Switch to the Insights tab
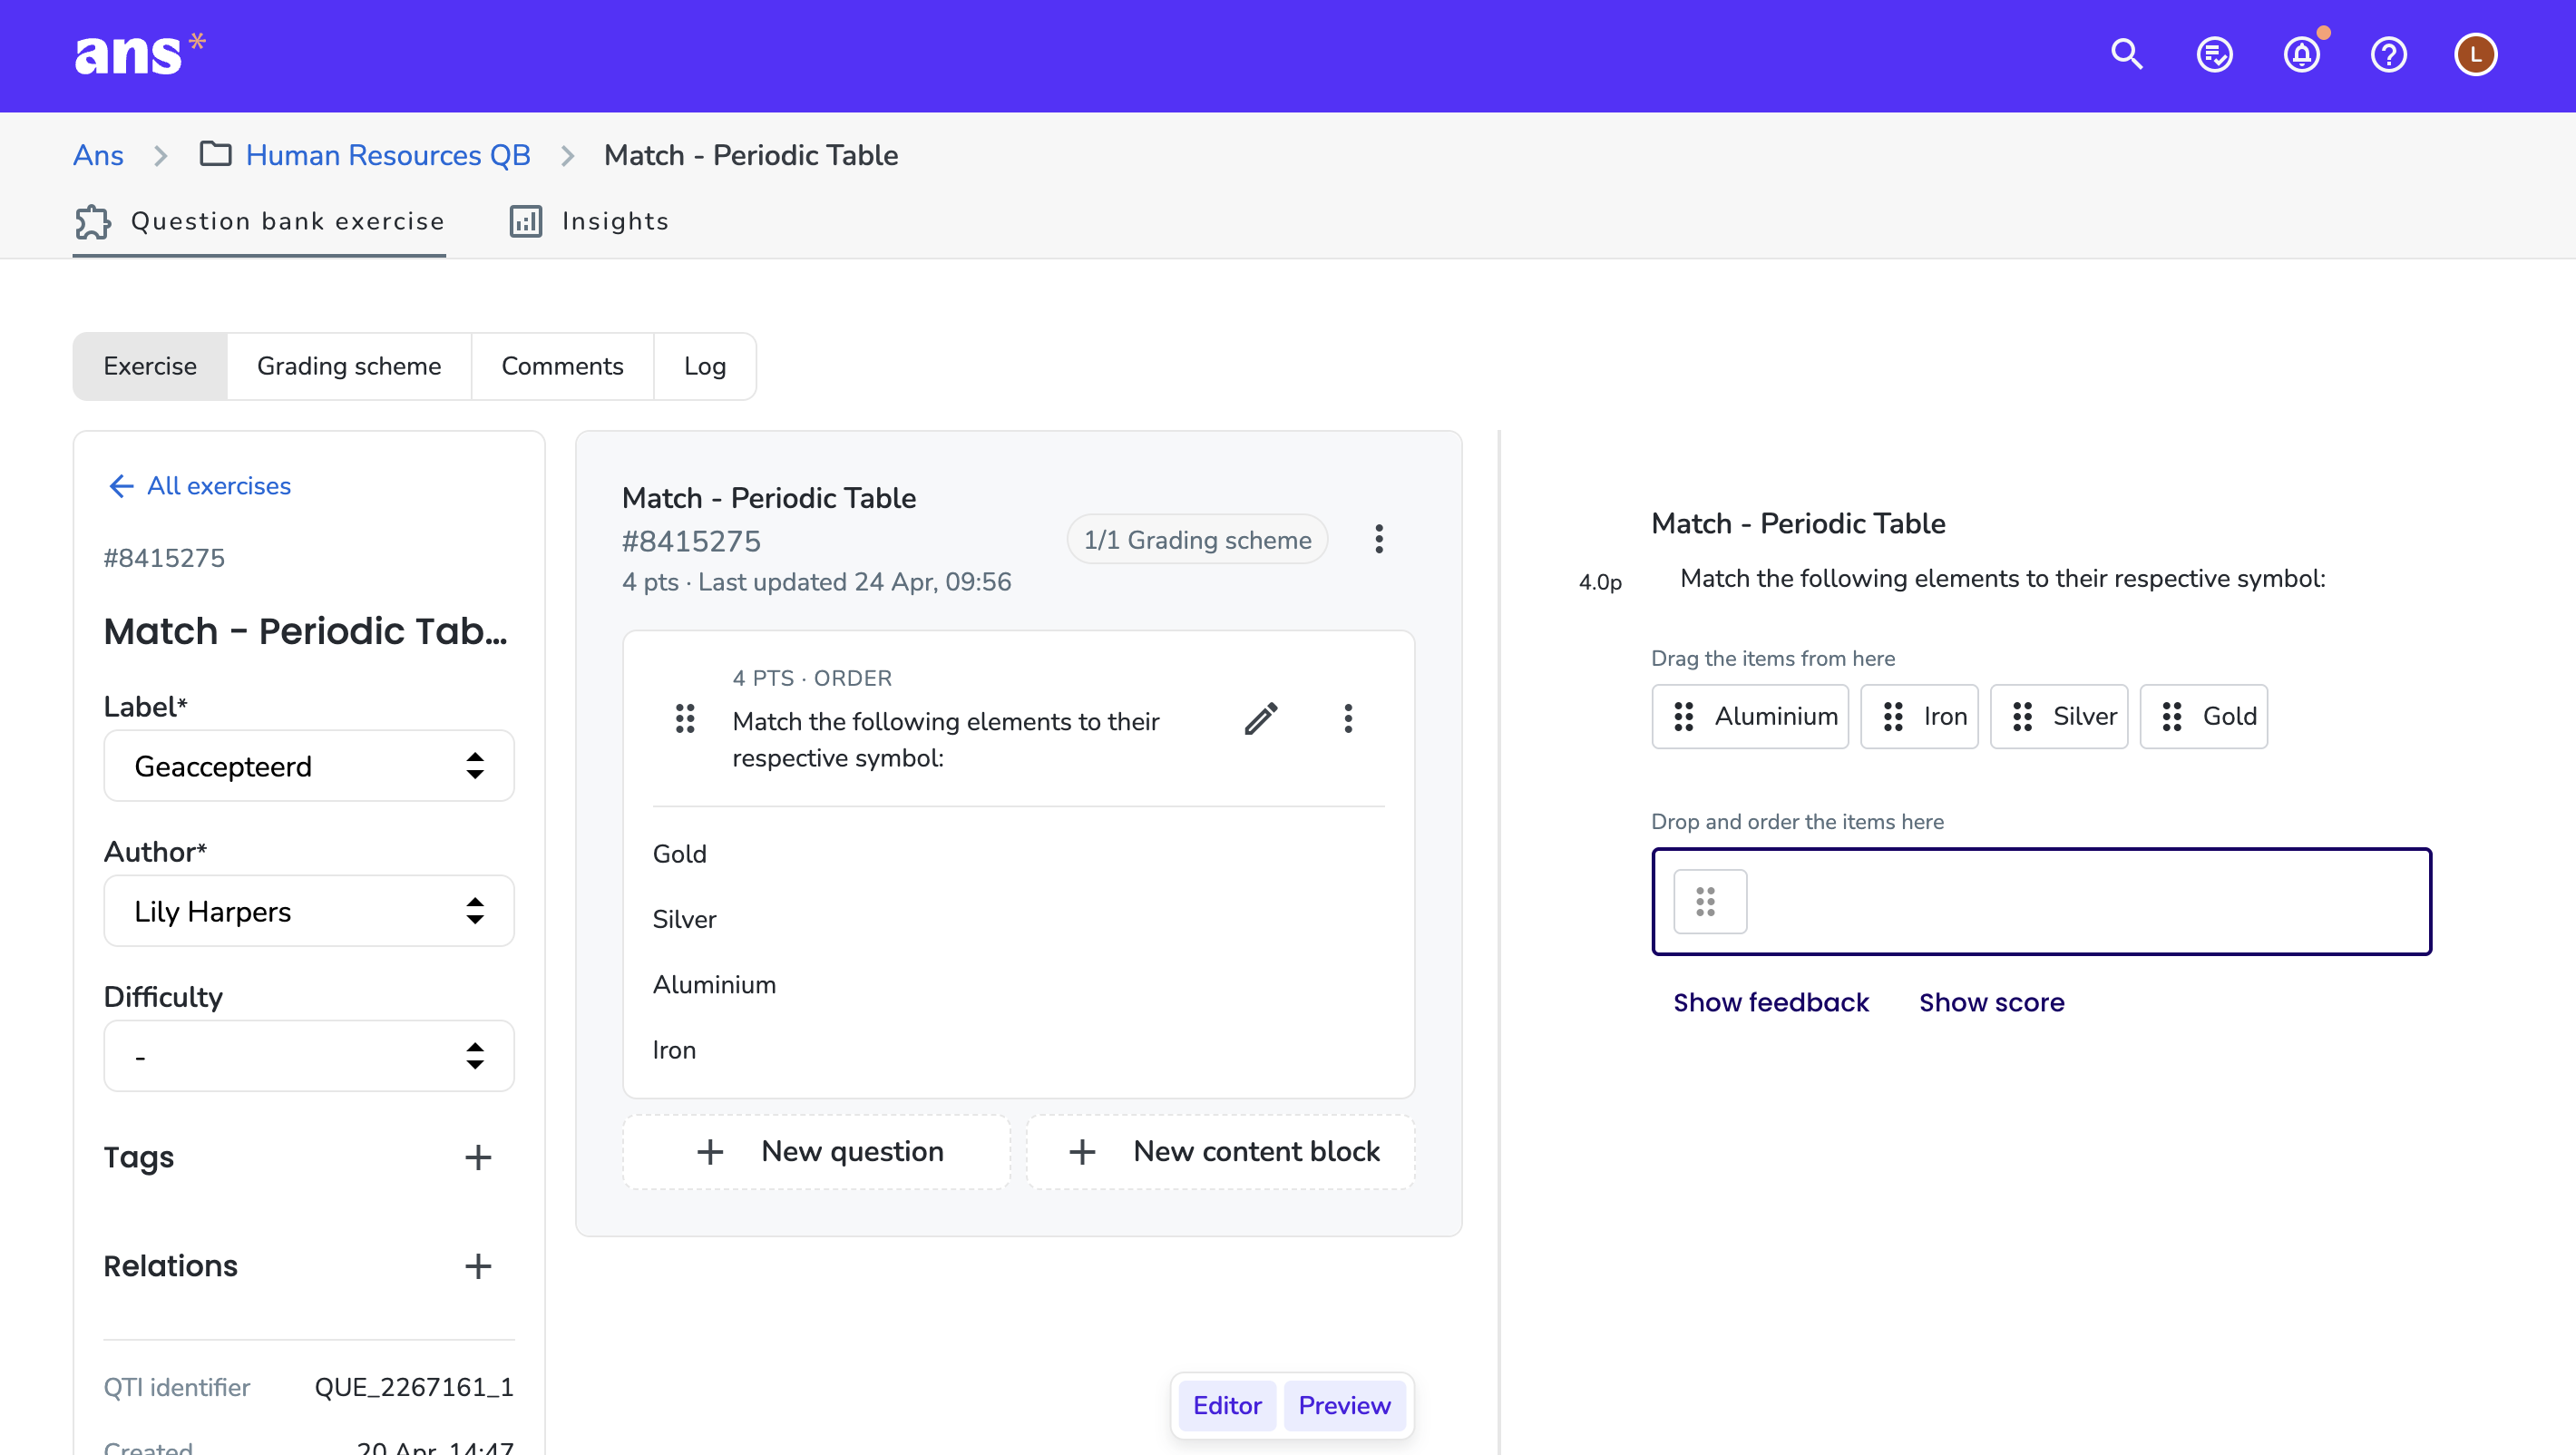2576x1455 pixels. pyautogui.click(x=589, y=222)
